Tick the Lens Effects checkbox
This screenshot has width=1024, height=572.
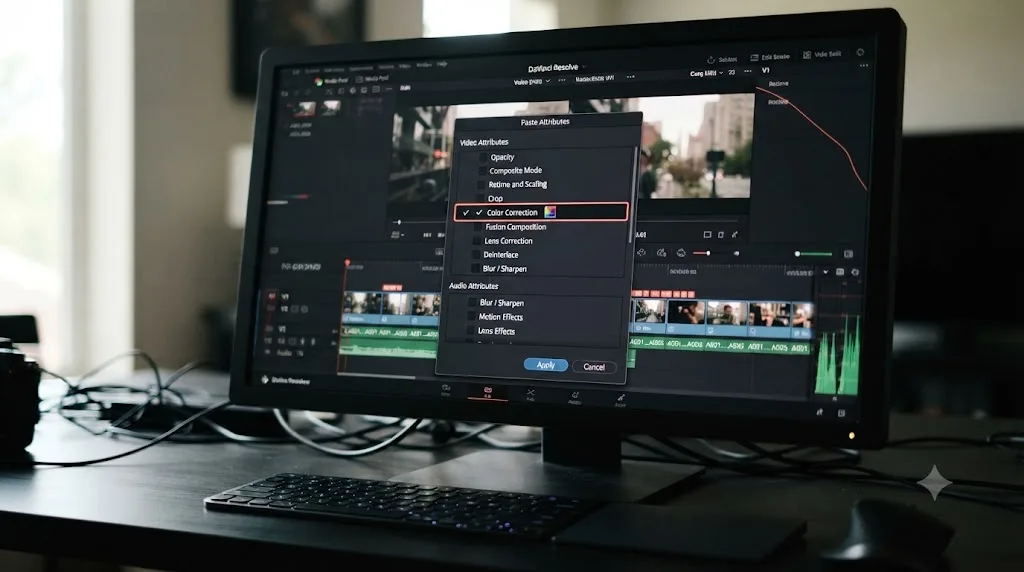471,331
